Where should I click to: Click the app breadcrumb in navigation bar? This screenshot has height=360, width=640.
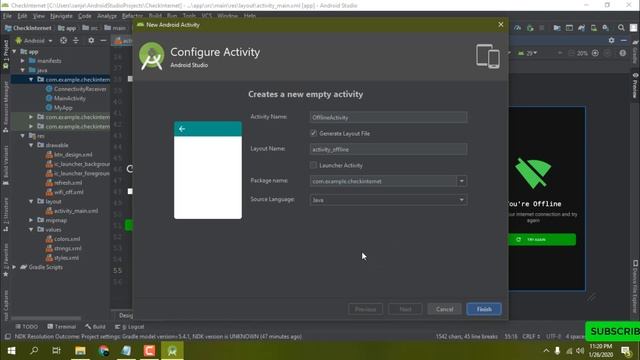tap(67, 28)
